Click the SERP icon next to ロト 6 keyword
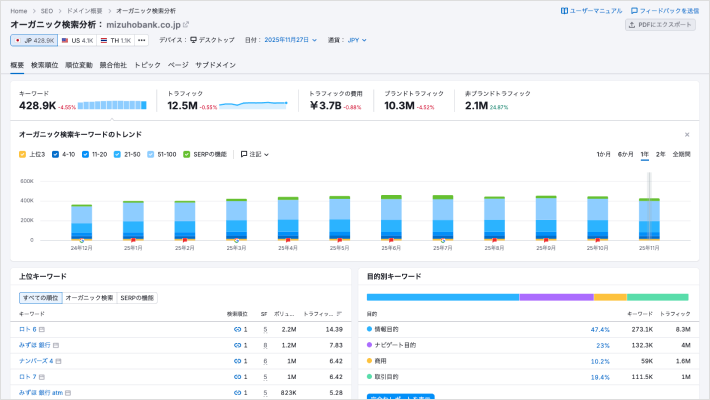Screen dimensions: 710x400 click(x=41, y=328)
